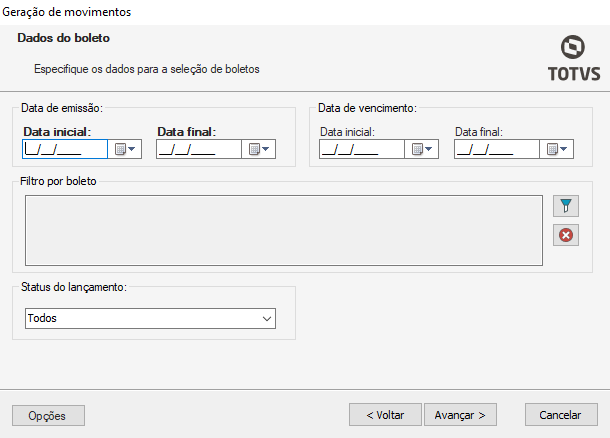The image size is (610, 438).
Task: Expand the Status do lançamento dropdown
Action: [266, 319]
